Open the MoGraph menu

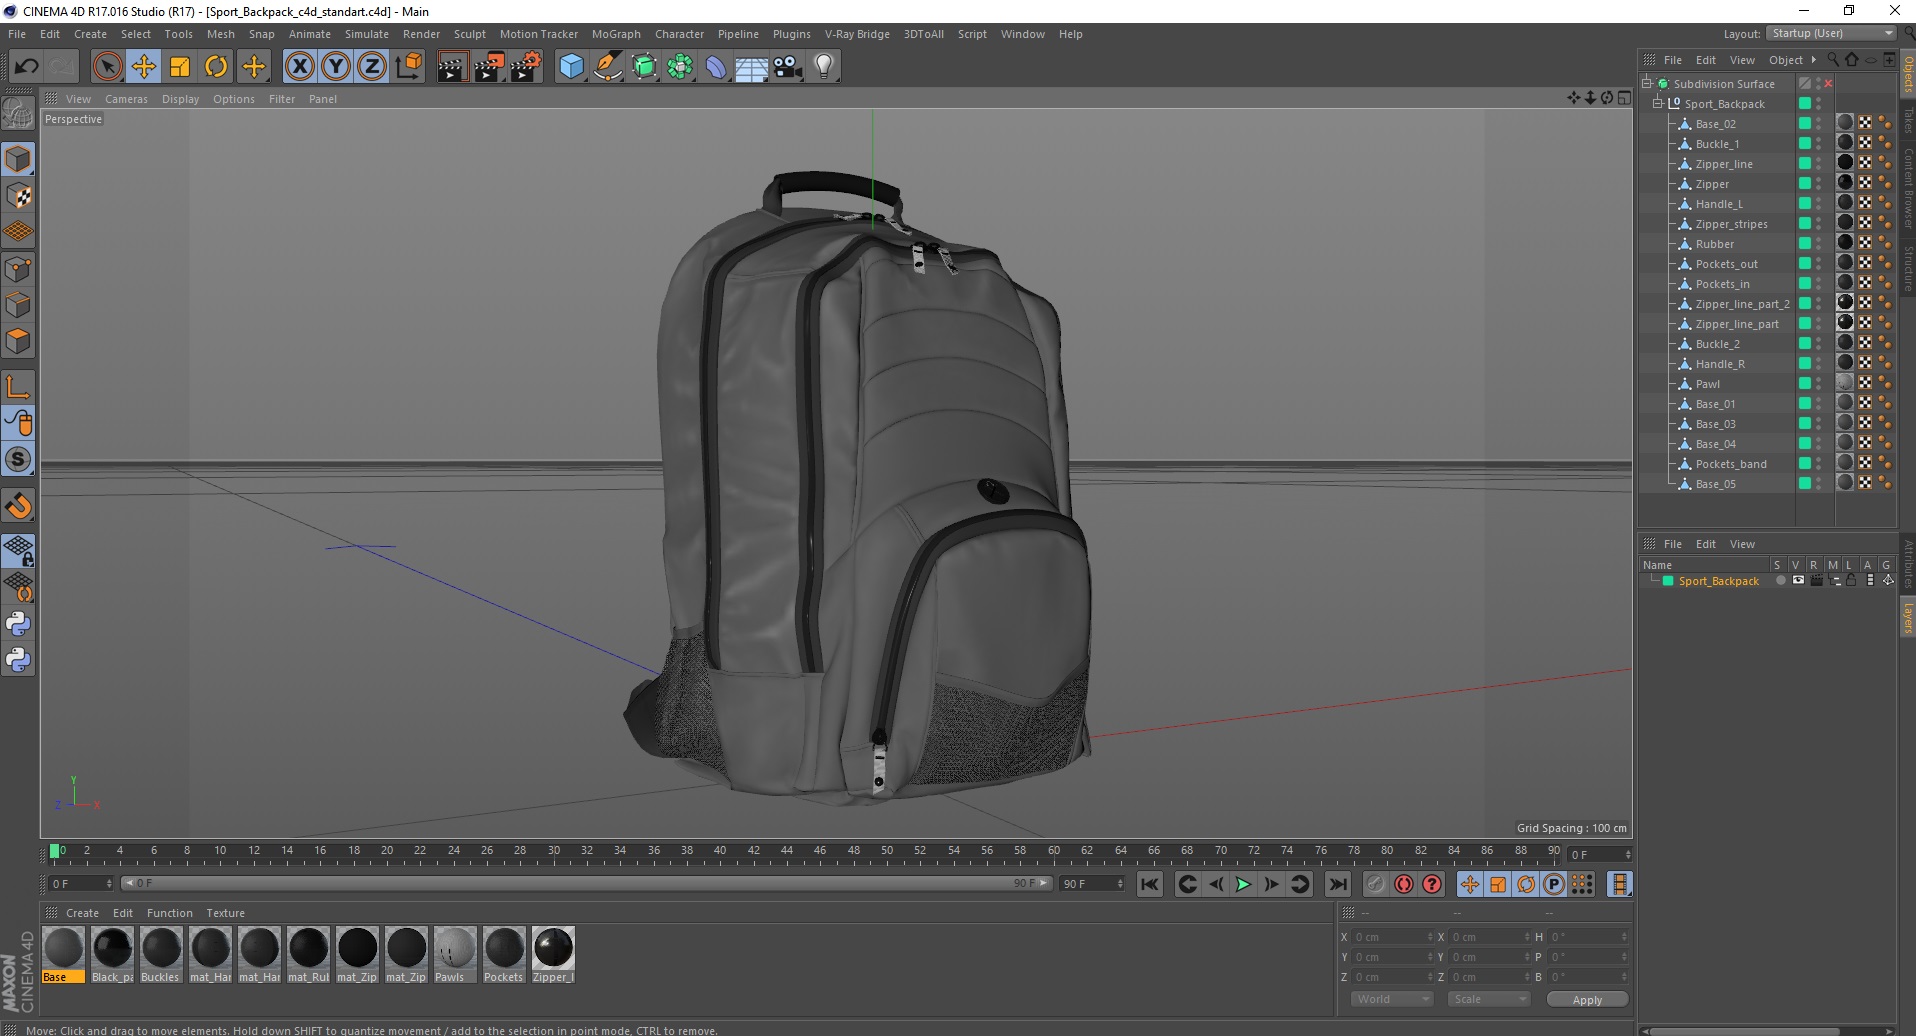point(616,34)
